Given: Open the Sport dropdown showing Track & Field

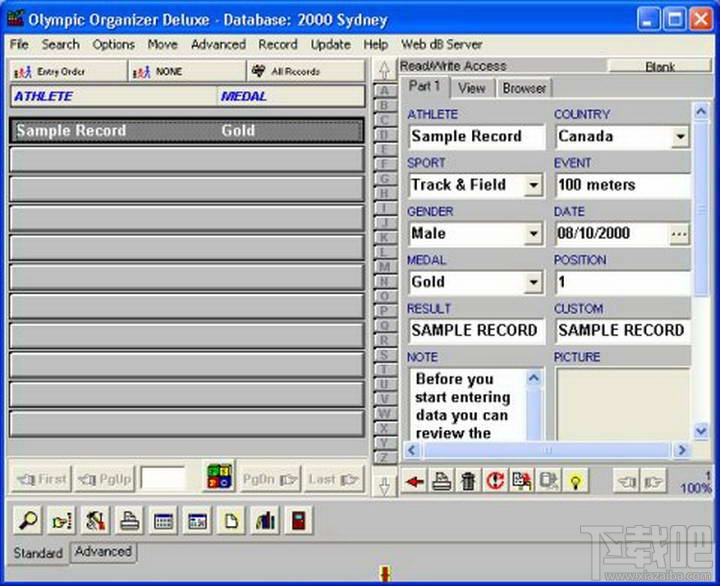Looking at the screenshot, I should (x=533, y=185).
